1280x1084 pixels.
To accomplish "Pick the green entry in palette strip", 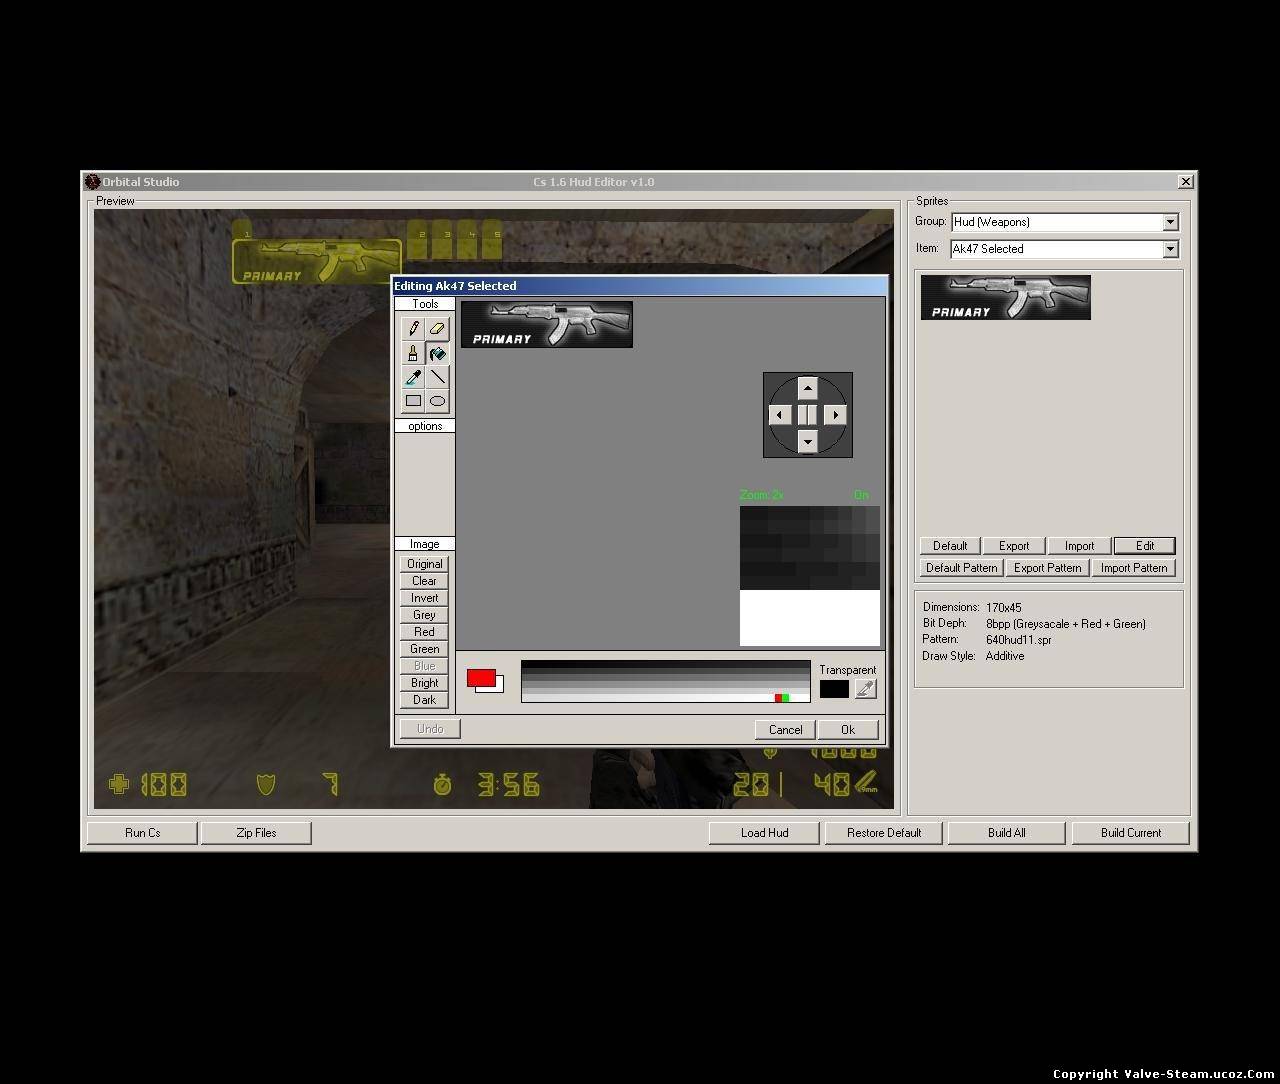I will (x=785, y=698).
